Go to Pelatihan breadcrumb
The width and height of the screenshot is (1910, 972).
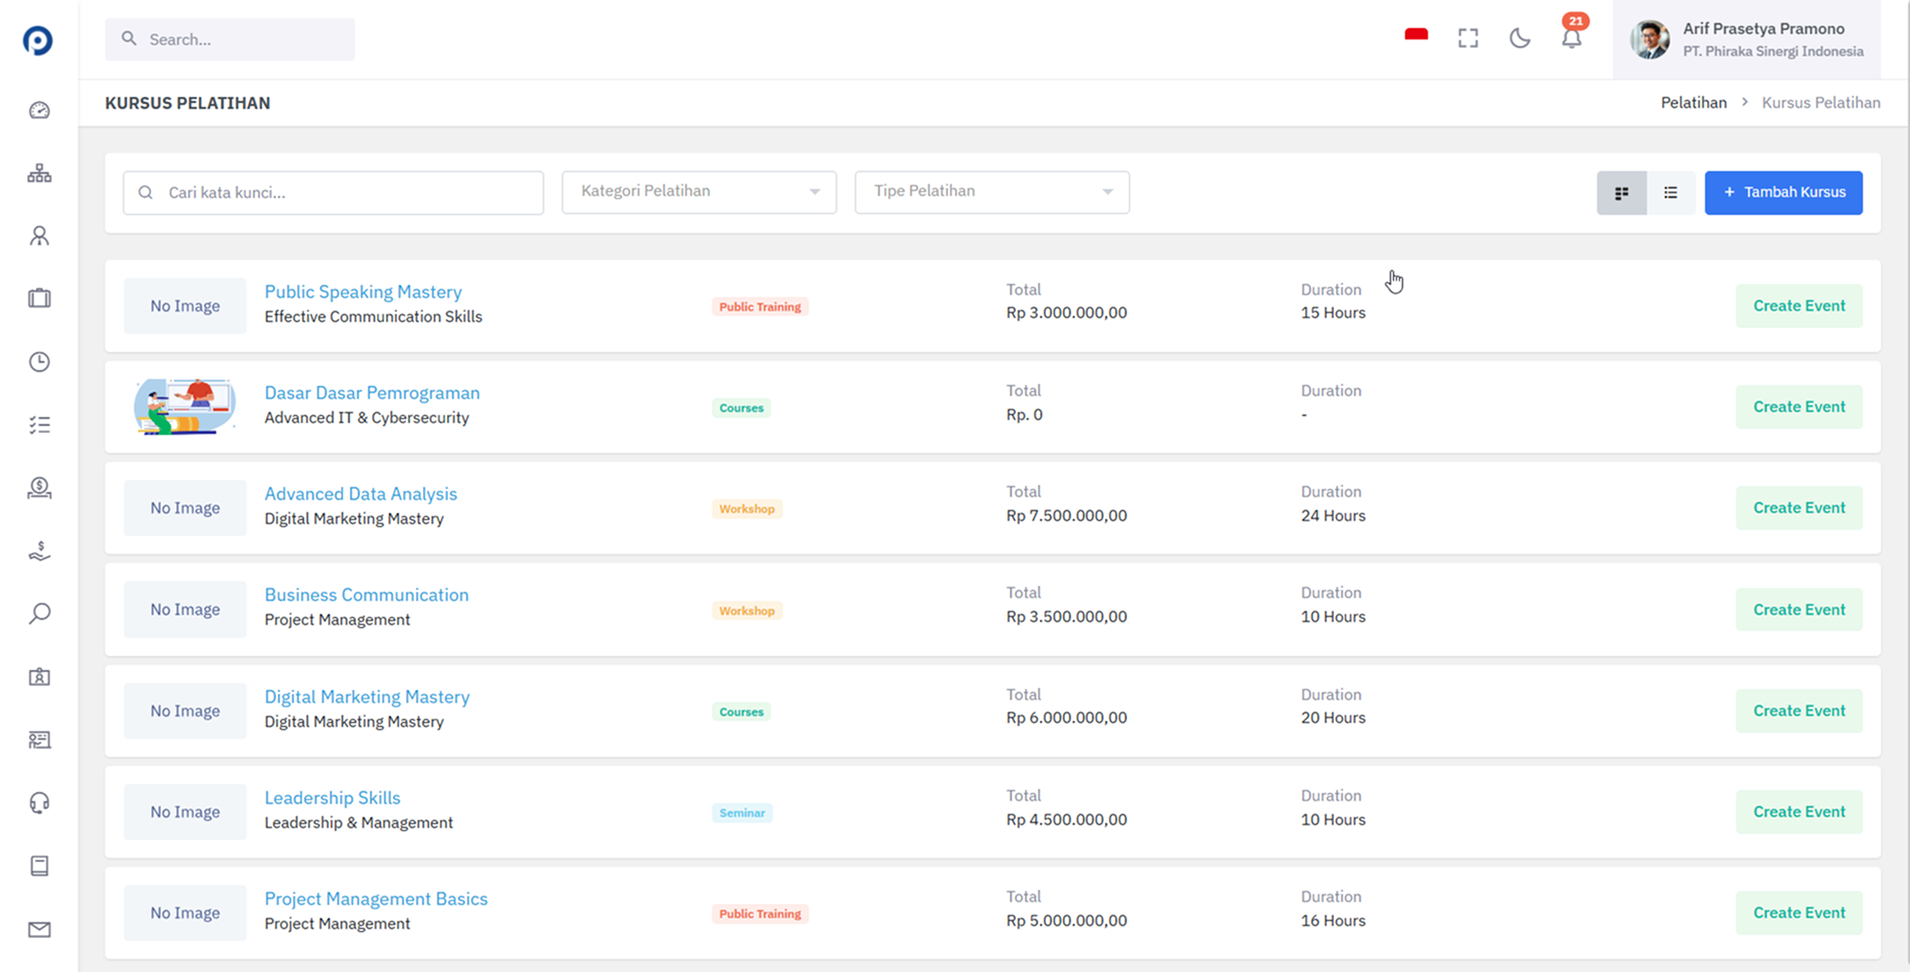[1694, 103]
